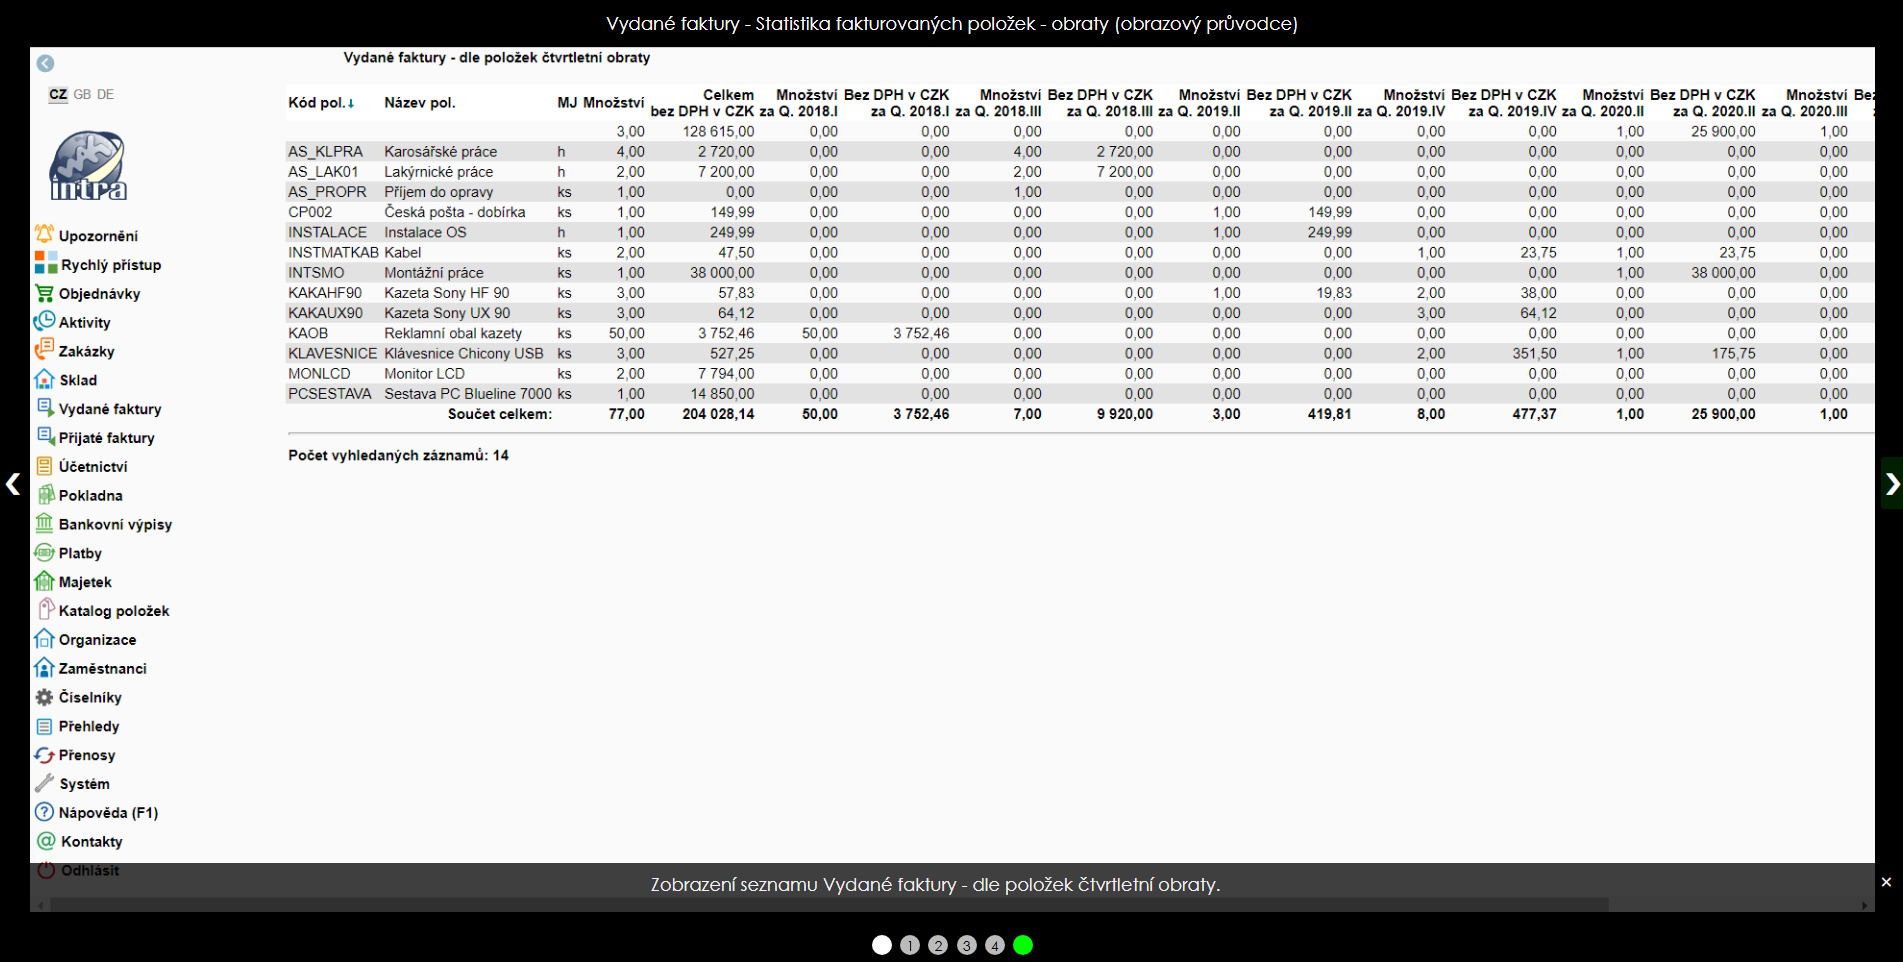Click the Aktivity clock icon
The height and width of the screenshot is (962, 1903).
tap(44, 322)
